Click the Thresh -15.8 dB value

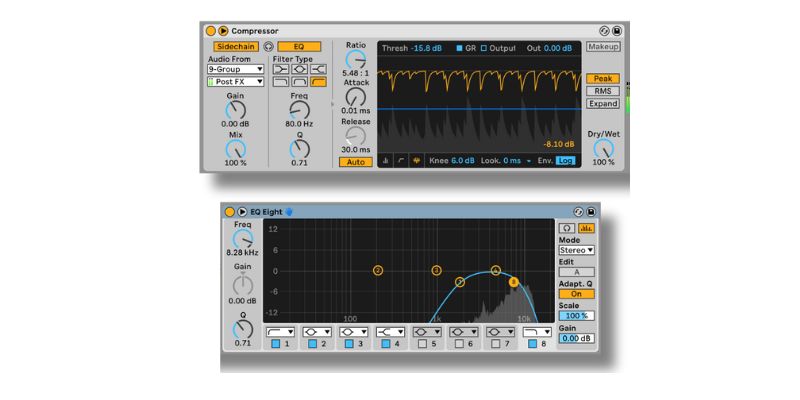pos(427,48)
